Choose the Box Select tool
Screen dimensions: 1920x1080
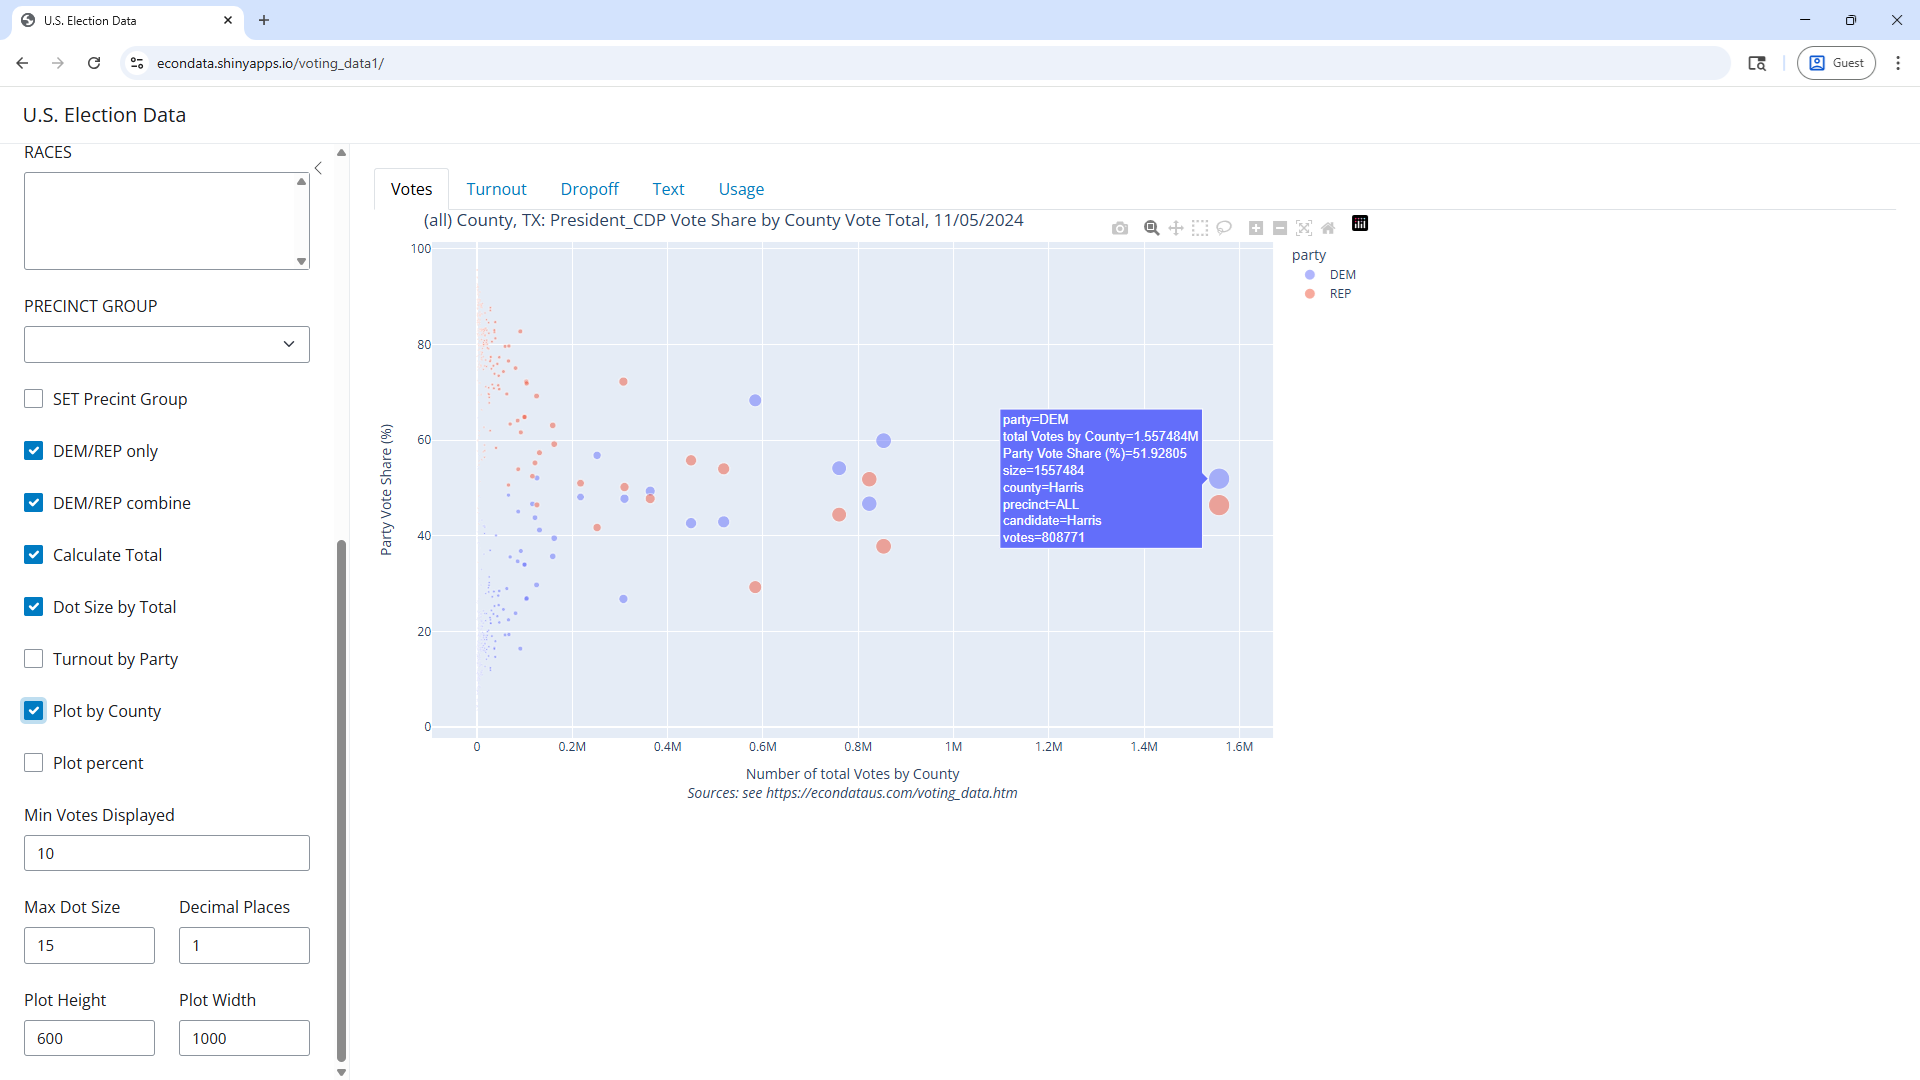(x=1200, y=228)
